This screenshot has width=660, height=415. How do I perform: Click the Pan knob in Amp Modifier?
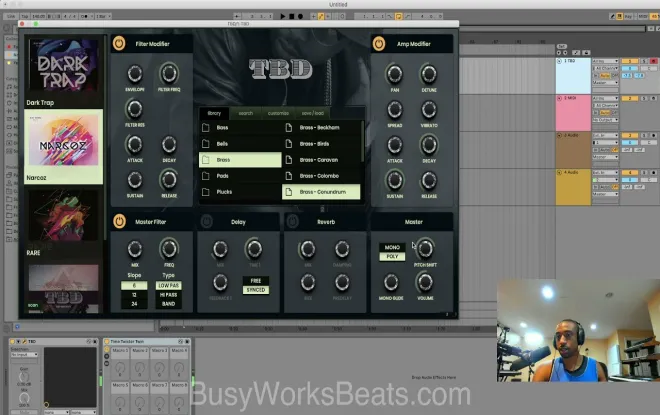pos(394,74)
